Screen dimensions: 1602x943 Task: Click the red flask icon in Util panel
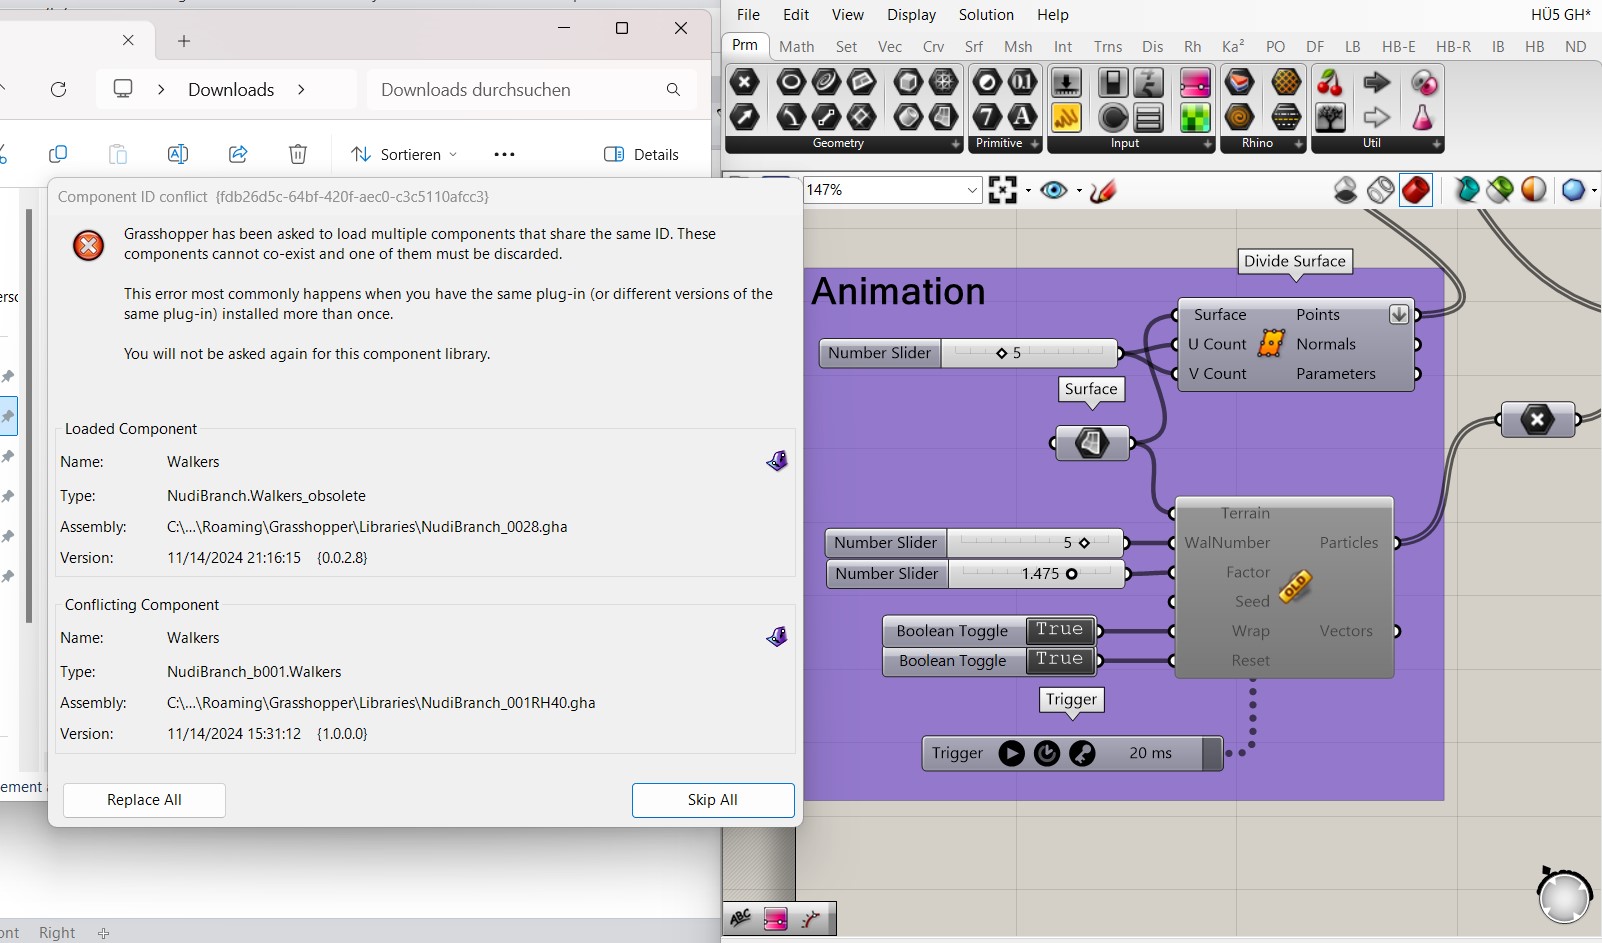pyautogui.click(x=1421, y=117)
